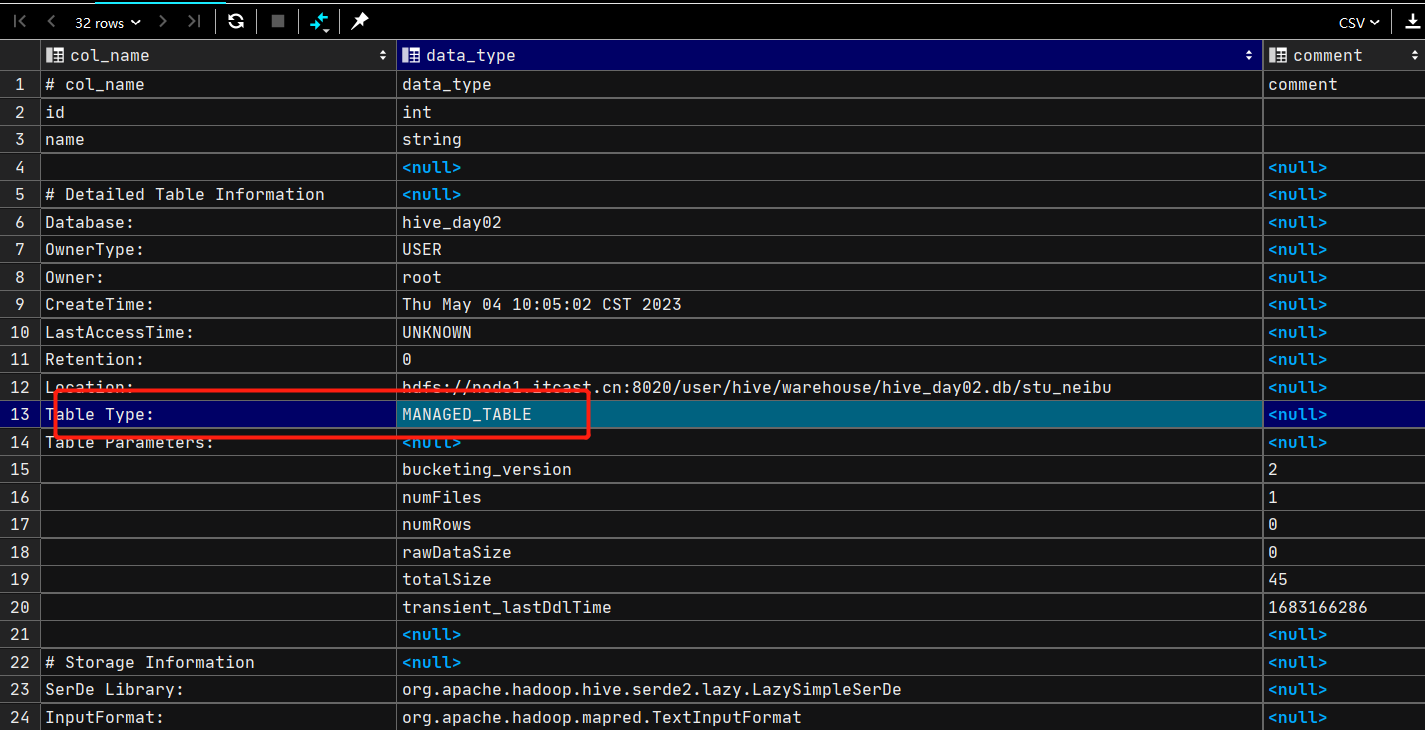Click the bucketing_version value '2' cell
The height and width of the screenshot is (730, 1425).
(x=1344, y=470)
